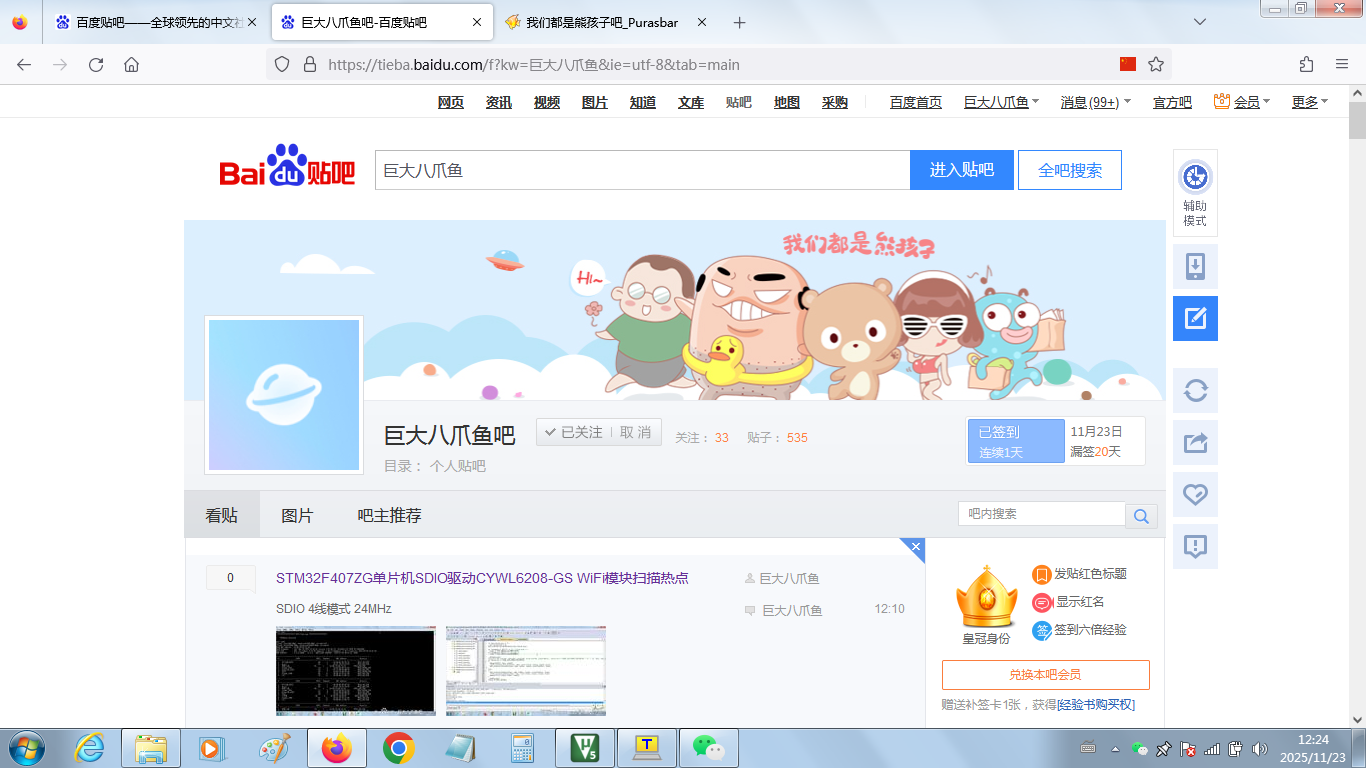Bookmark this page with the star icon
The height and width of the screenshot is (768, 1366).
click(1156, 64)
